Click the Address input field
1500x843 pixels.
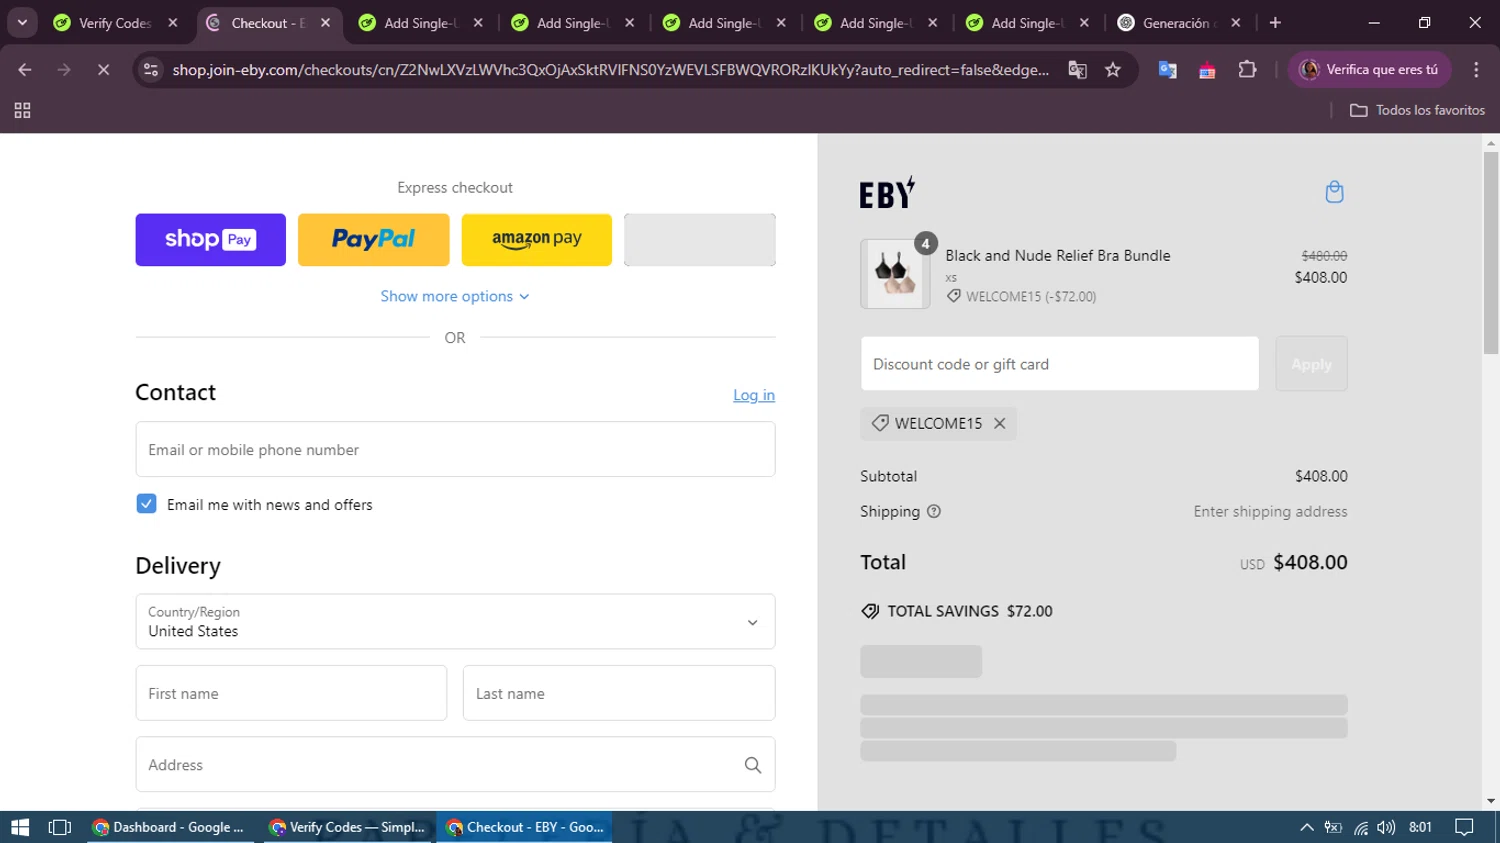[455, 764]
